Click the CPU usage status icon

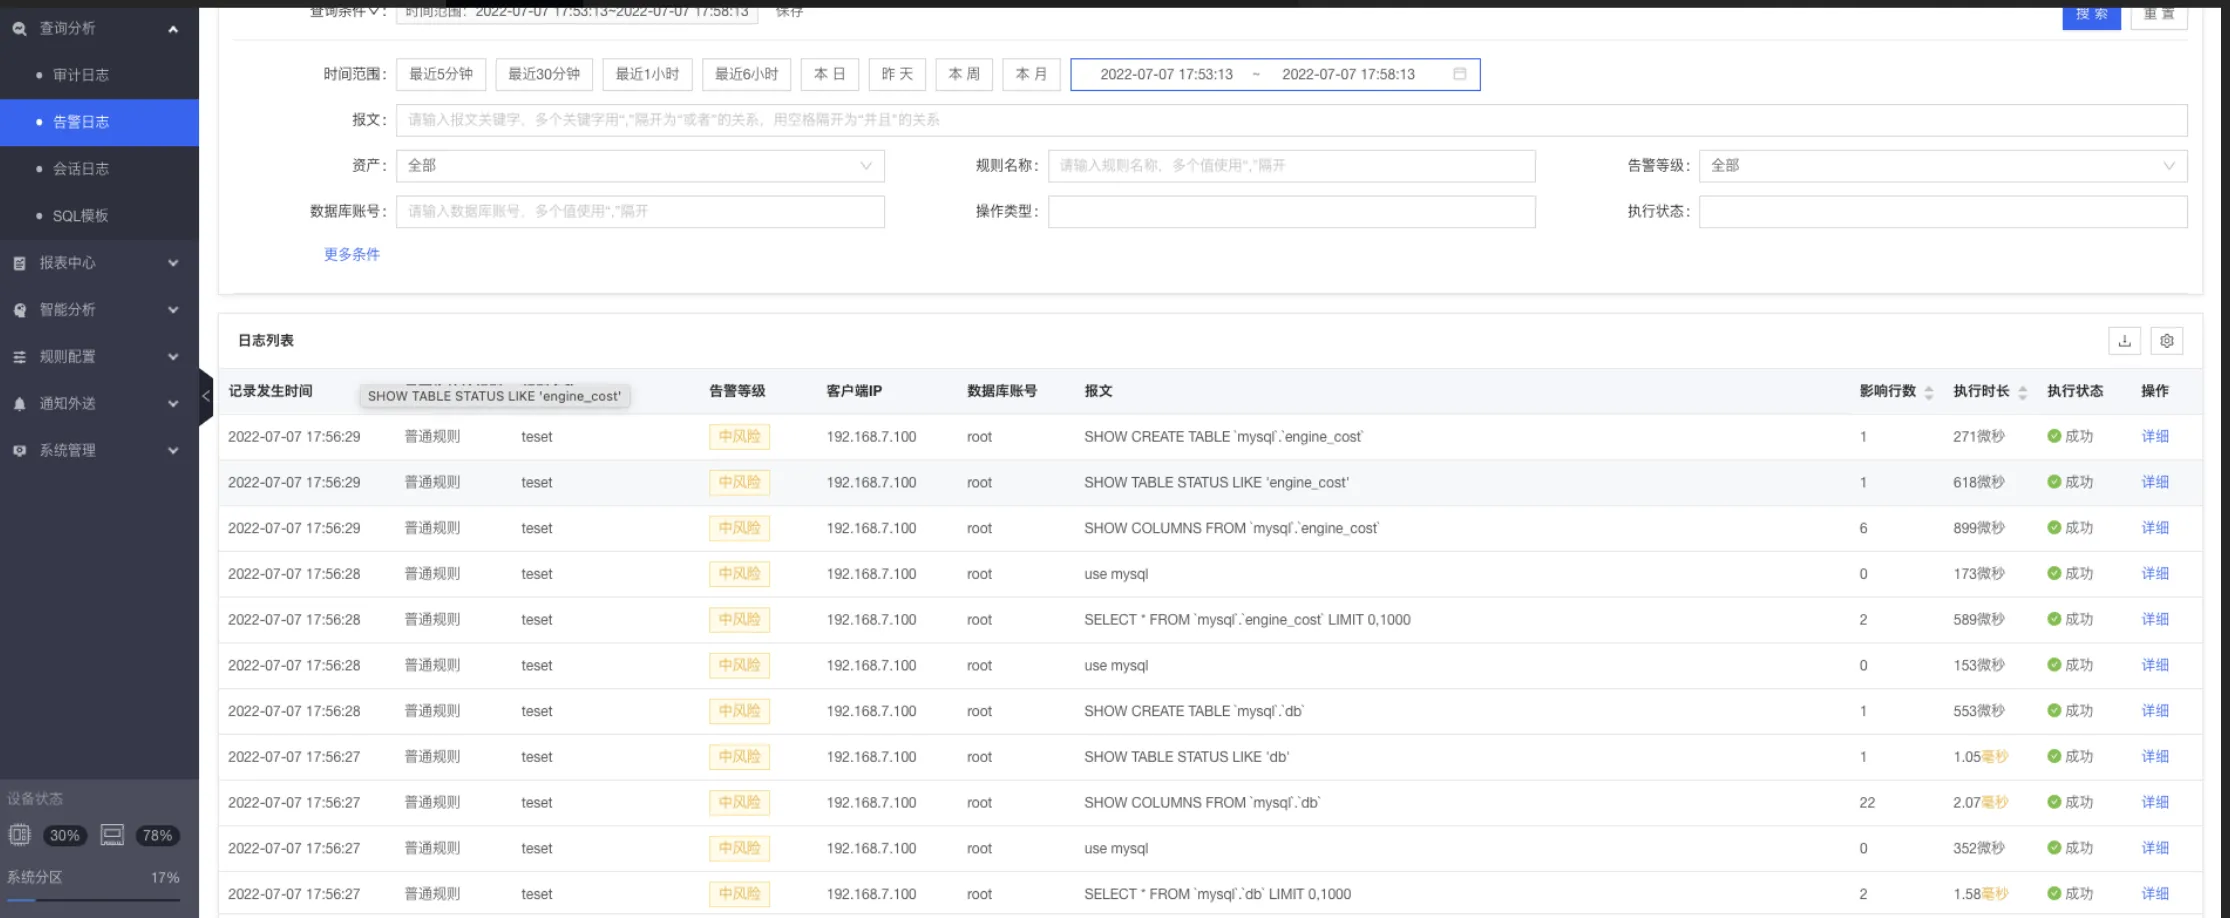(x=20, y=835)
